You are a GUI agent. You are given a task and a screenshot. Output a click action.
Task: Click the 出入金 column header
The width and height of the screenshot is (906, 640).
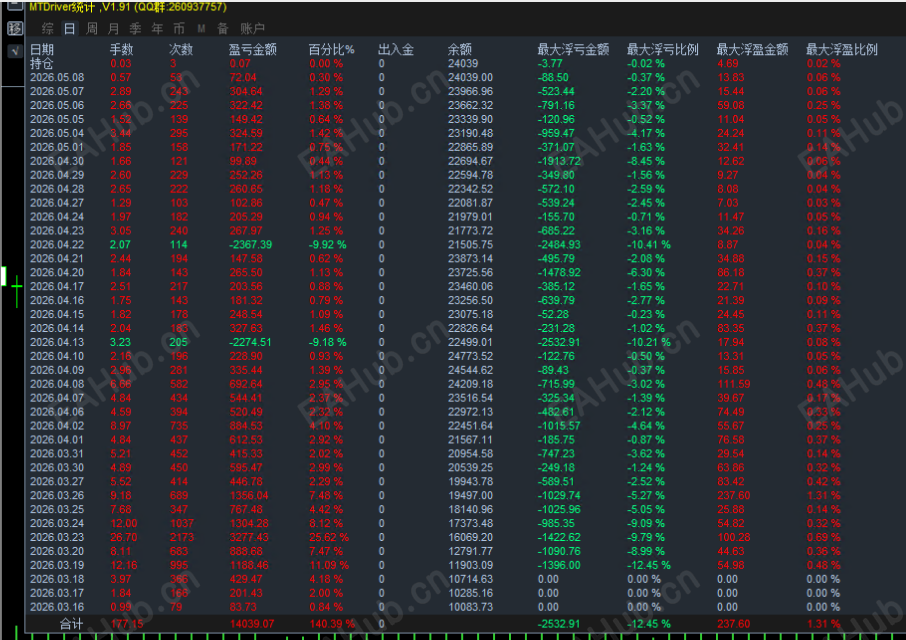tap(396, 50)
